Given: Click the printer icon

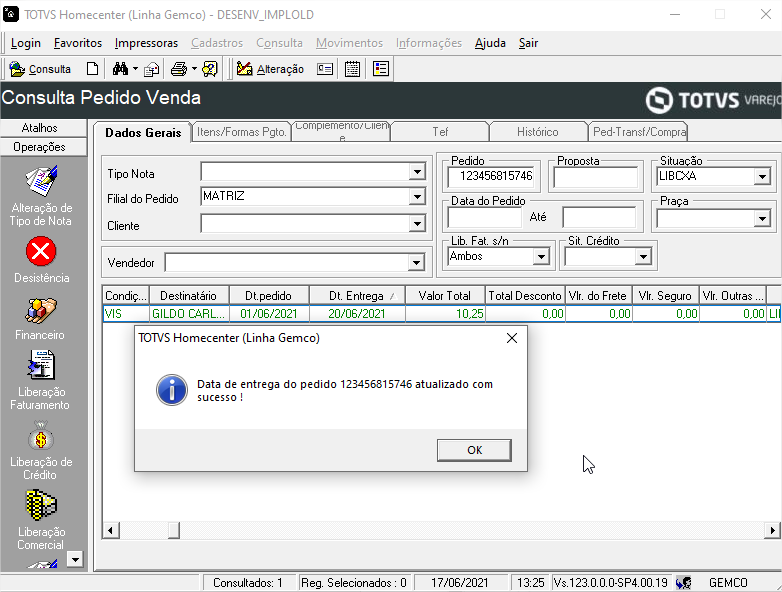Looking at the screenshot, I should pyautogui.click(x=179, y=69).
